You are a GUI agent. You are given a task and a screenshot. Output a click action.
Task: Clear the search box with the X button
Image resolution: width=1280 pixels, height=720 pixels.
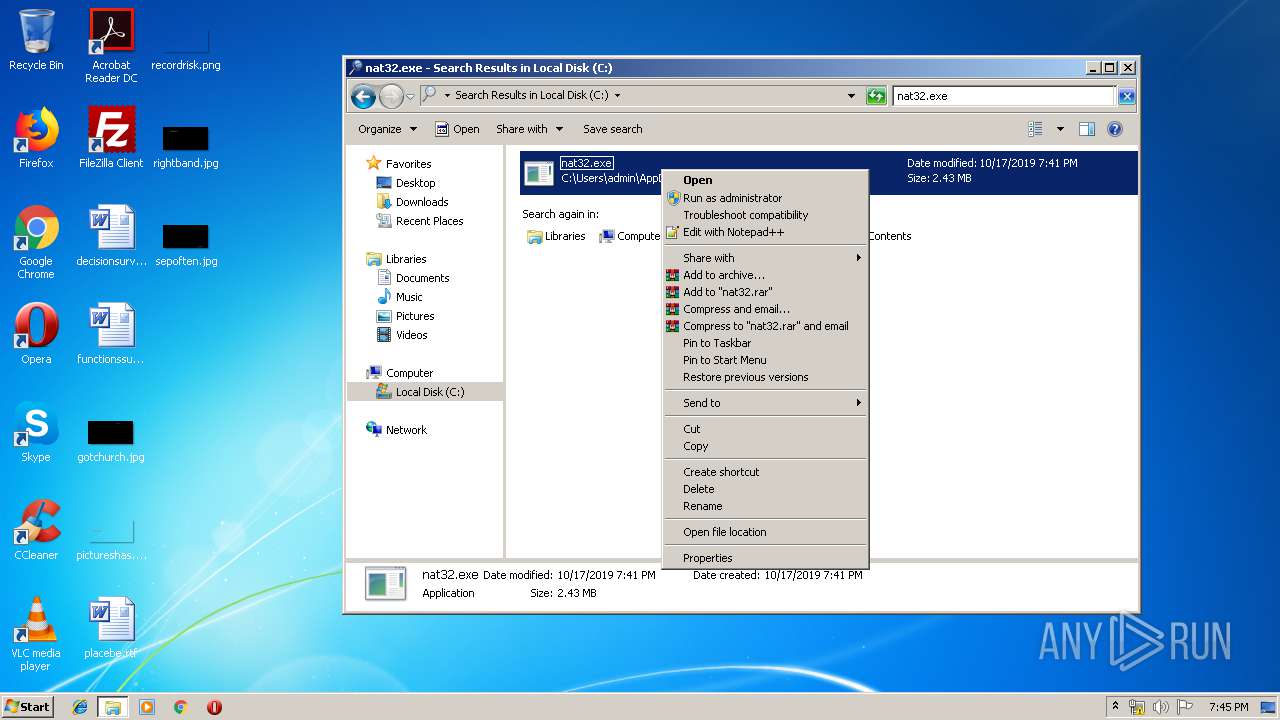pyautogui.click(x=1126, y=96)
